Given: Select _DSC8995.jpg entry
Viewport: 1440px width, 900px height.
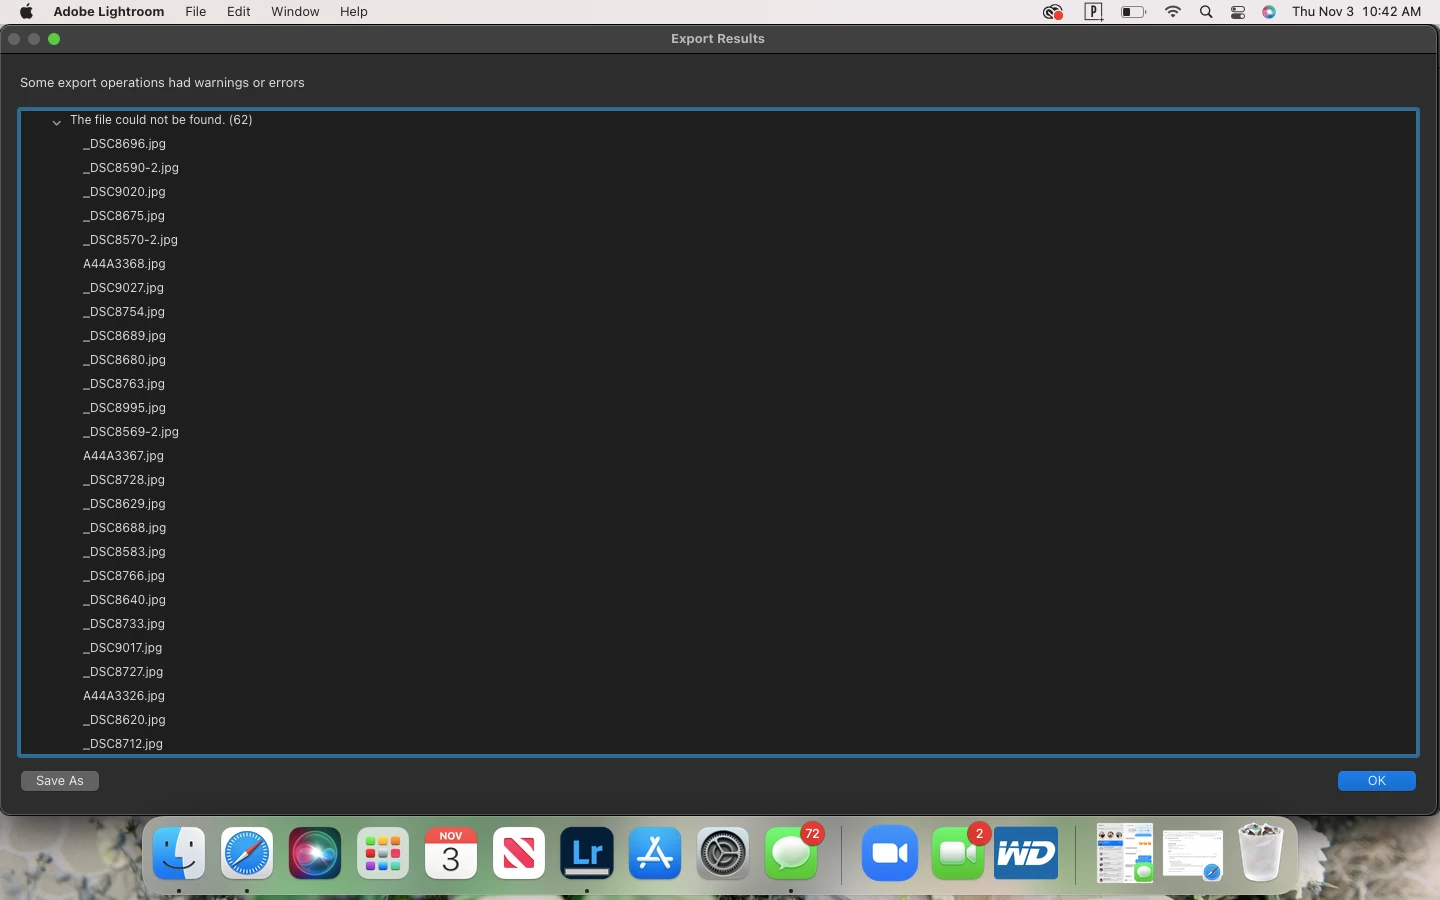Looking at the screenshot, I should pyautogui.click(x=124, y=408).
